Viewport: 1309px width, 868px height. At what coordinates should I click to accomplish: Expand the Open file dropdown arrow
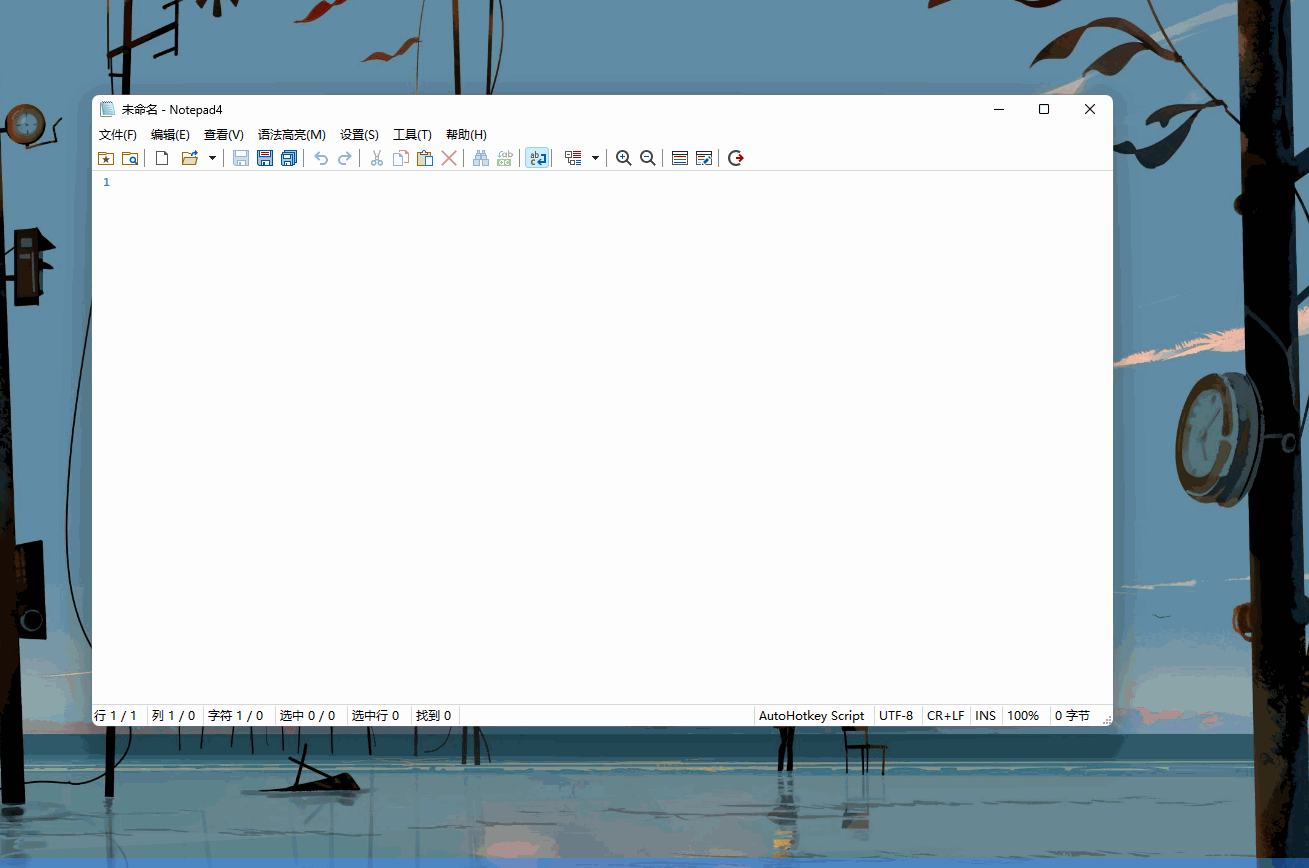(x=212, y=158)
